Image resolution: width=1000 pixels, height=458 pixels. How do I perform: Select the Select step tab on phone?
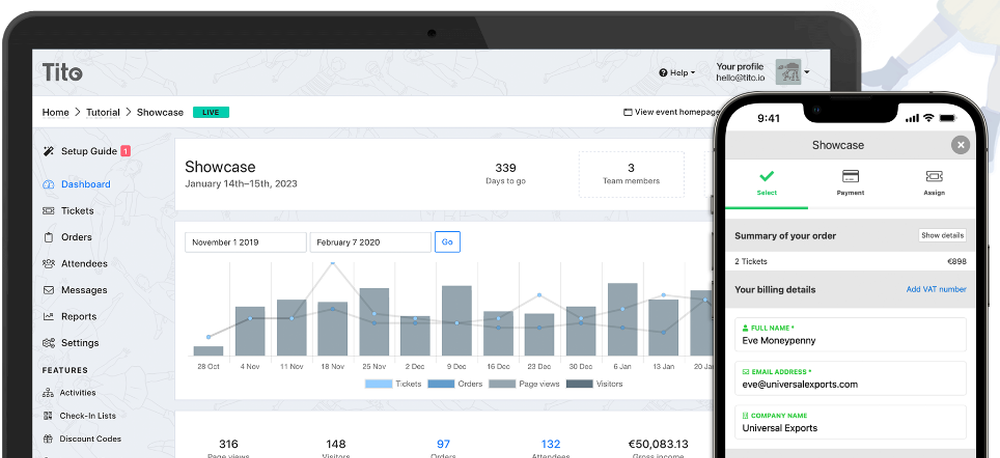(x=767, y=182)
